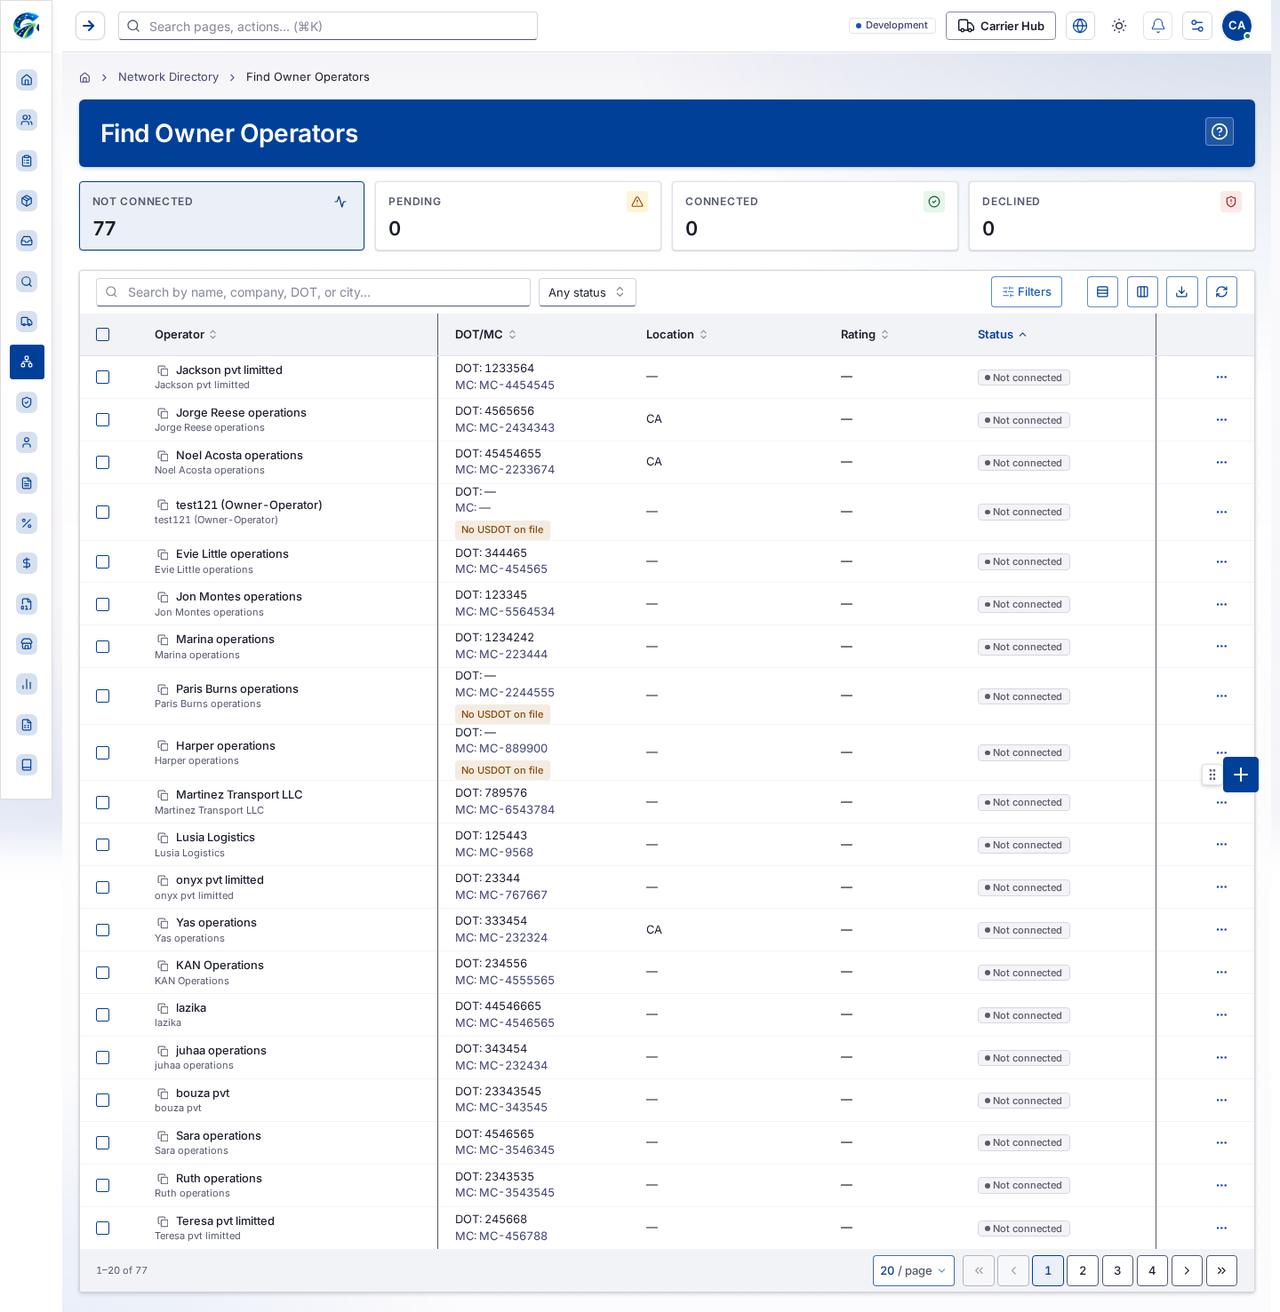The width and height of the screenshot is (1280, 1312).
Task: Click the Carrier Hub button
Action: (x=1001, y=26)
